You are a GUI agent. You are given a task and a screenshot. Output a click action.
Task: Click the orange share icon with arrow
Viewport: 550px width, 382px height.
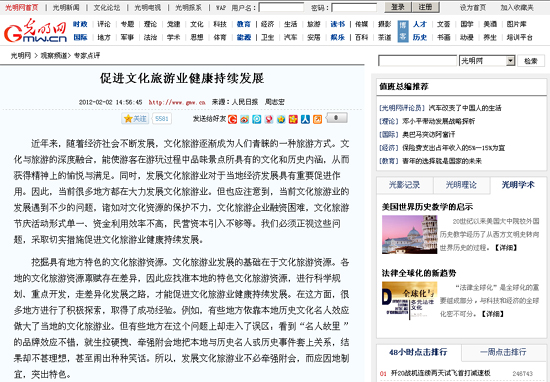click(x=317, y=119)
